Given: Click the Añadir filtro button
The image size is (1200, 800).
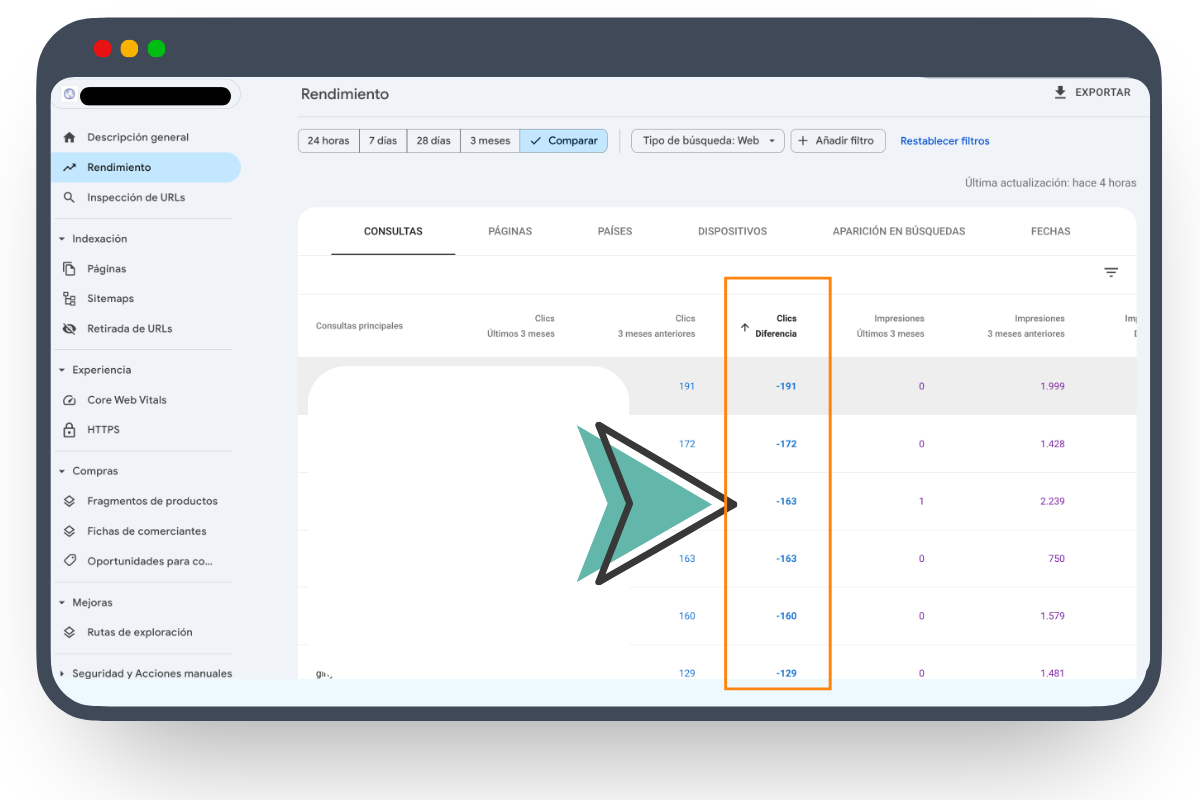Looking at the screenshot, I should (838, 141).
